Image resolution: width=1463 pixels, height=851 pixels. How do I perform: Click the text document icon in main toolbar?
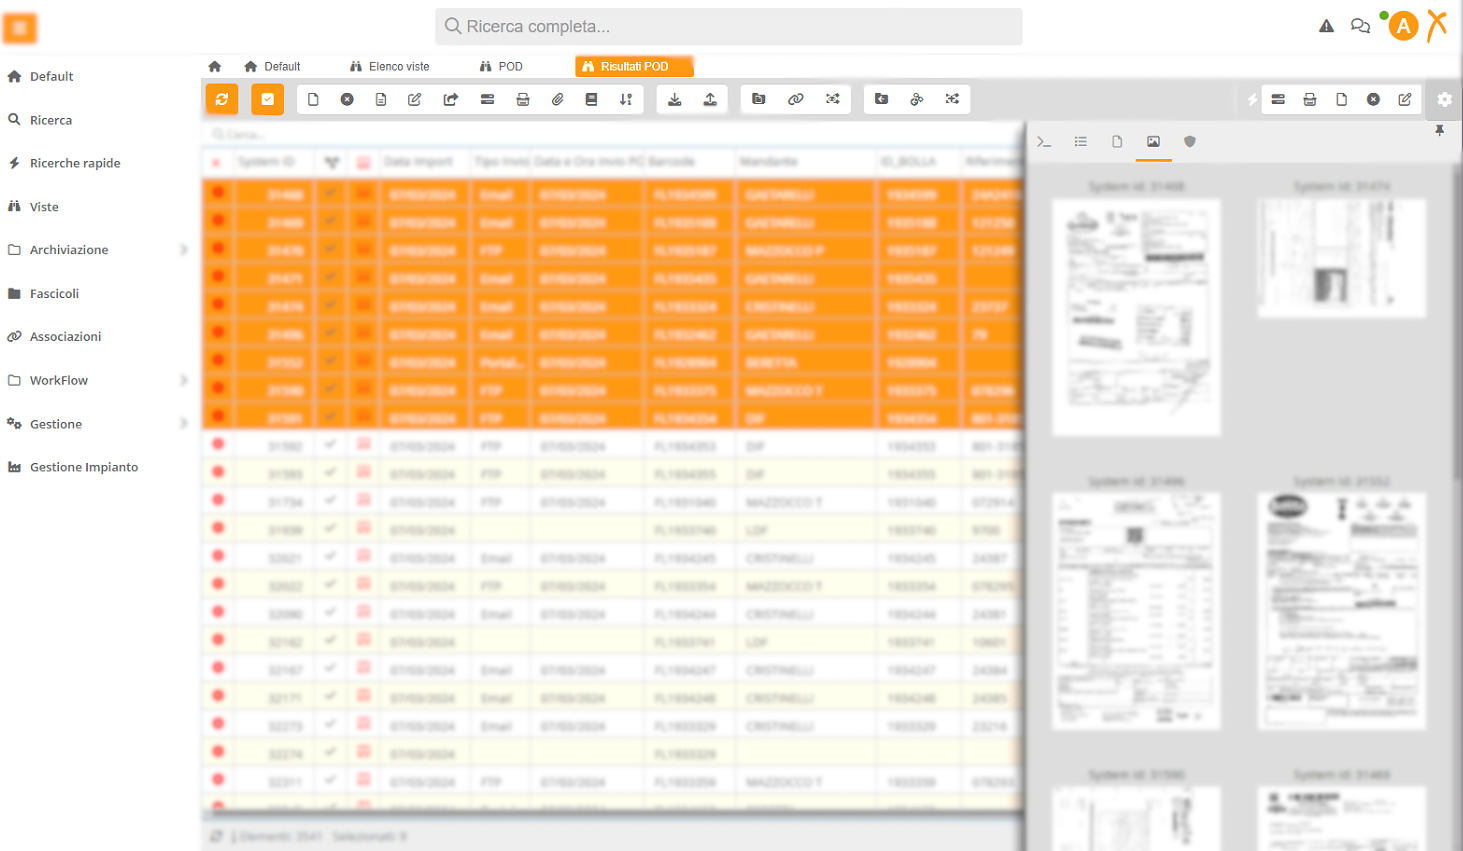[x=381, y=99]
